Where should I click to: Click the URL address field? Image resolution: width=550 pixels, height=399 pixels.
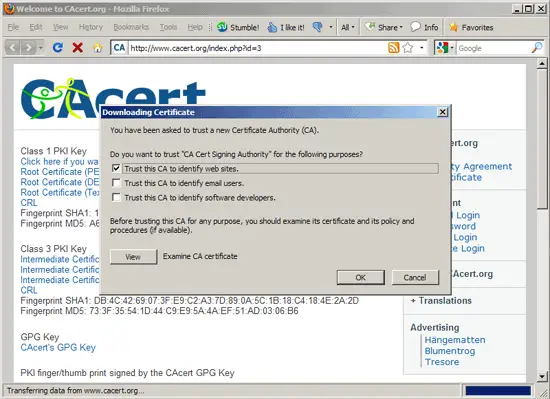[257, 48]
